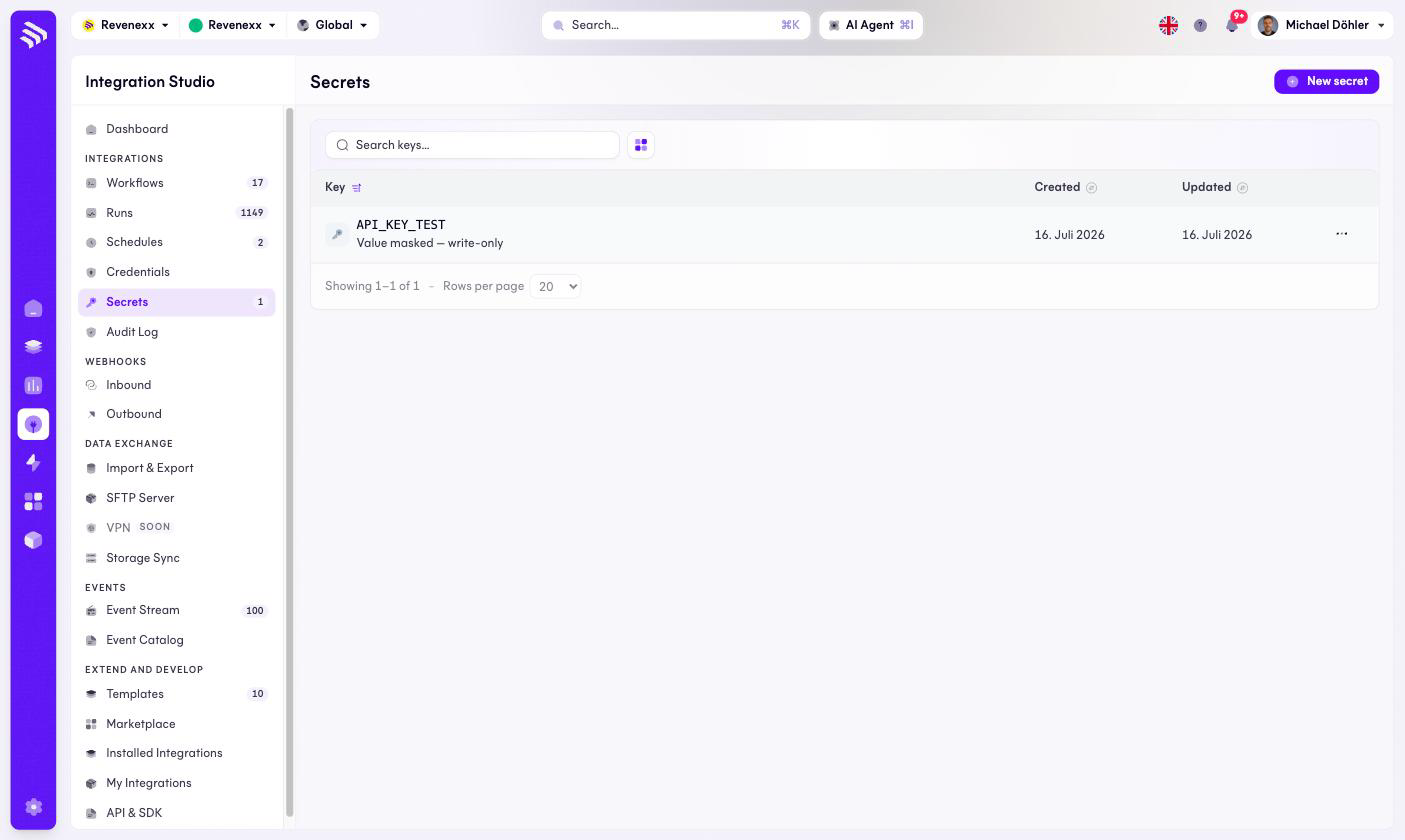Change rows per page dropdown
The height and width of the screenshot is (840, 1405).
[555, 286]
